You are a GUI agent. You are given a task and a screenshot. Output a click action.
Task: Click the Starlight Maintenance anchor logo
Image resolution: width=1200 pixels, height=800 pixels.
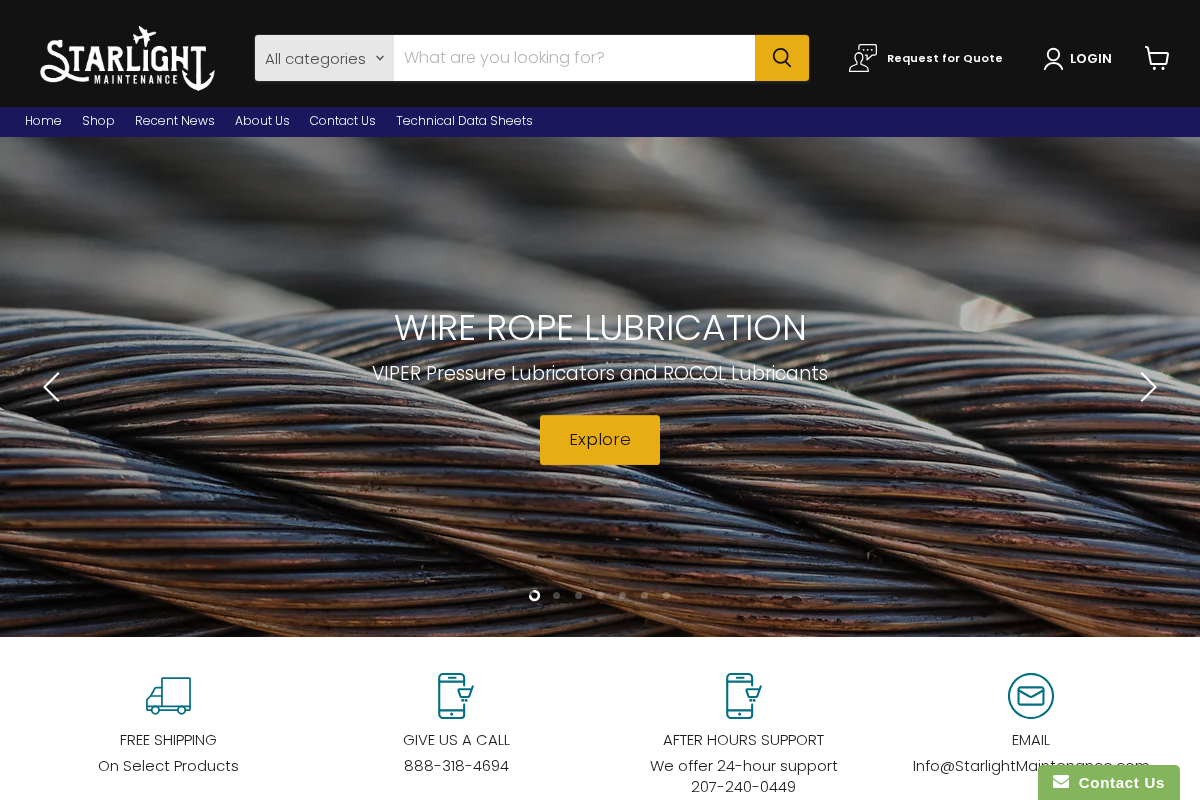pos(126,56)
